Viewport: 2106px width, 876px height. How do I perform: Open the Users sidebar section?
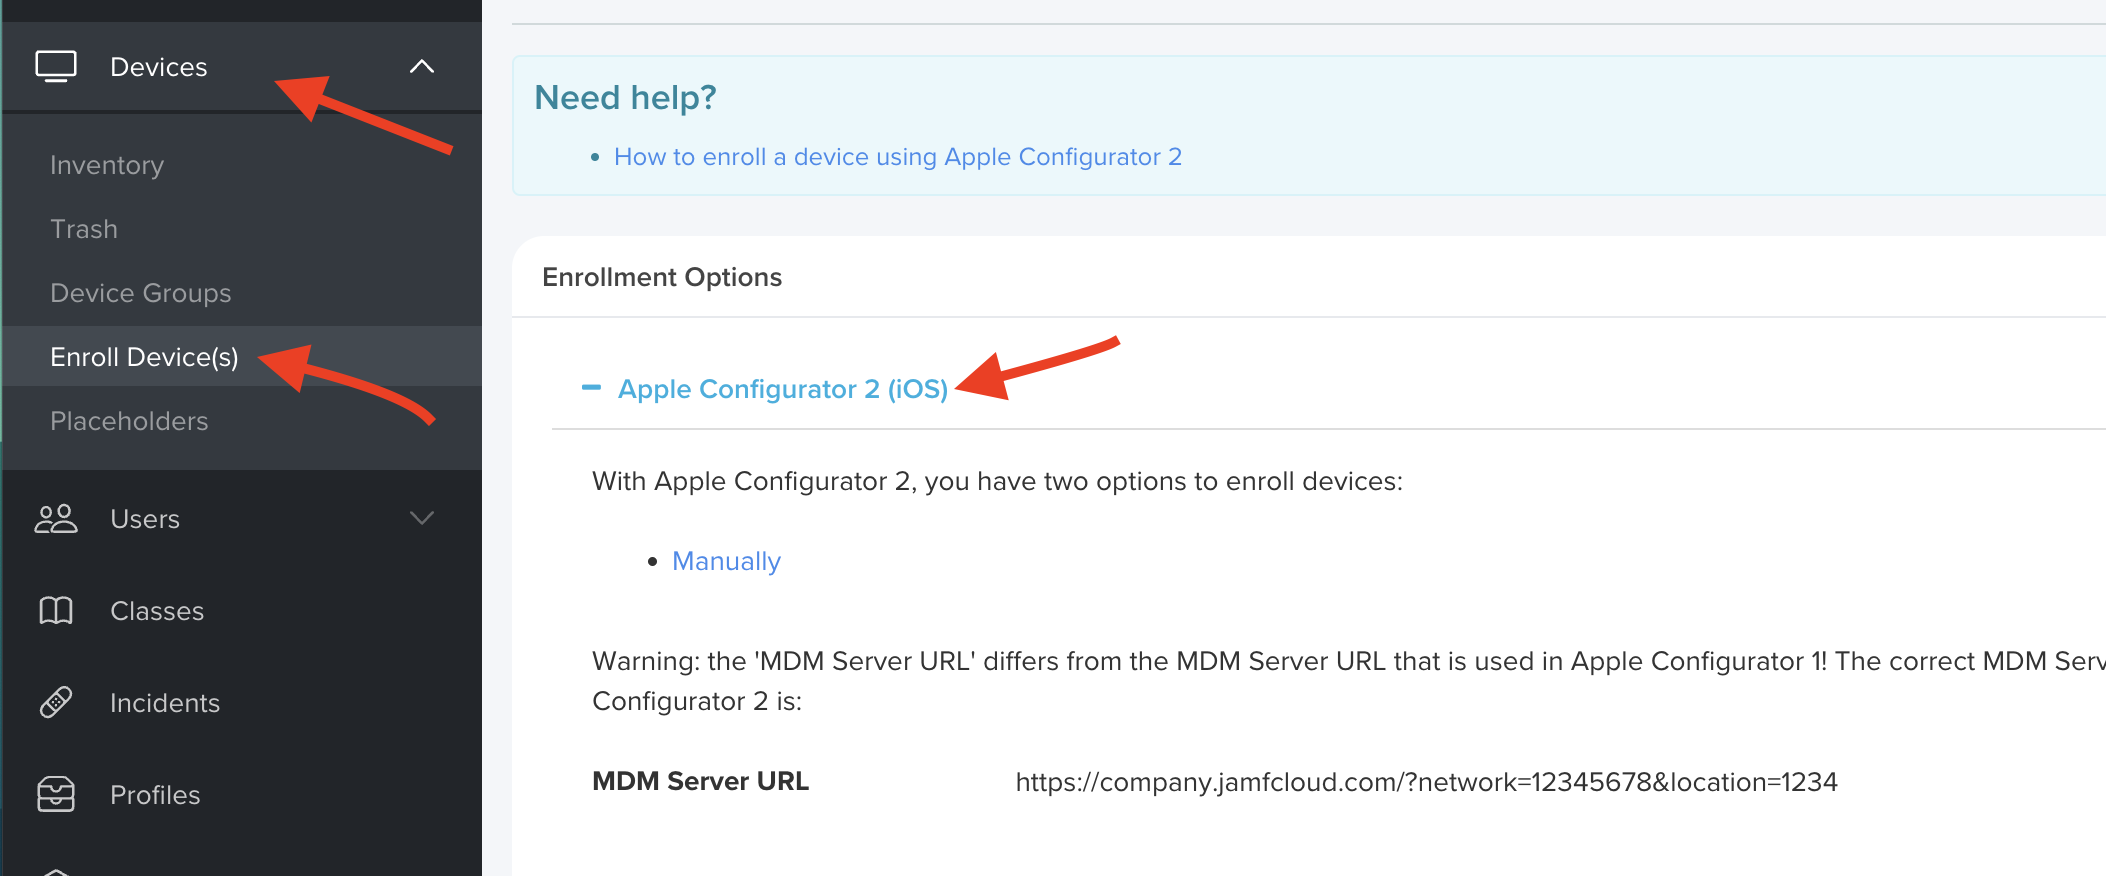click(242, 519)
